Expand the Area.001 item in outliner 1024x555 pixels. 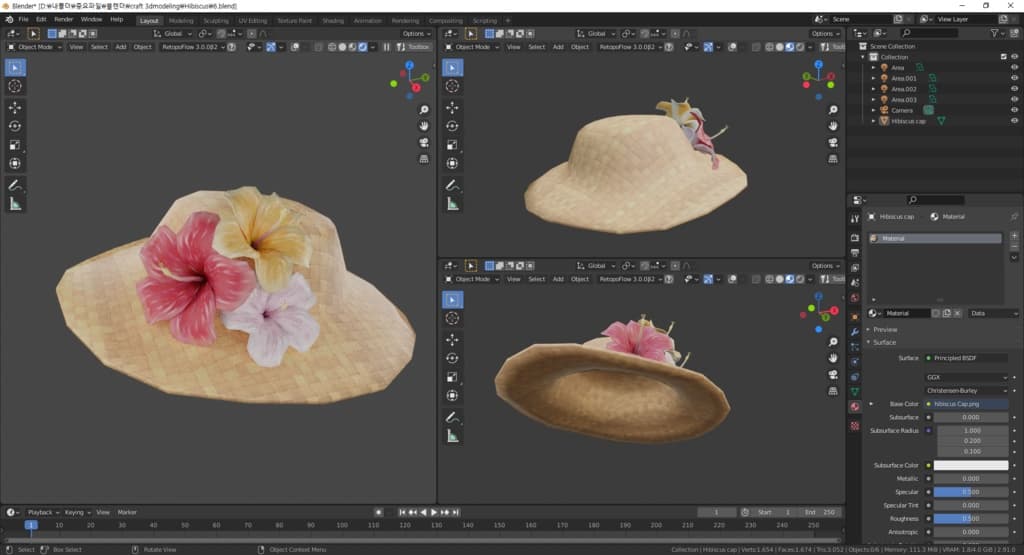[x=873, y=78]
